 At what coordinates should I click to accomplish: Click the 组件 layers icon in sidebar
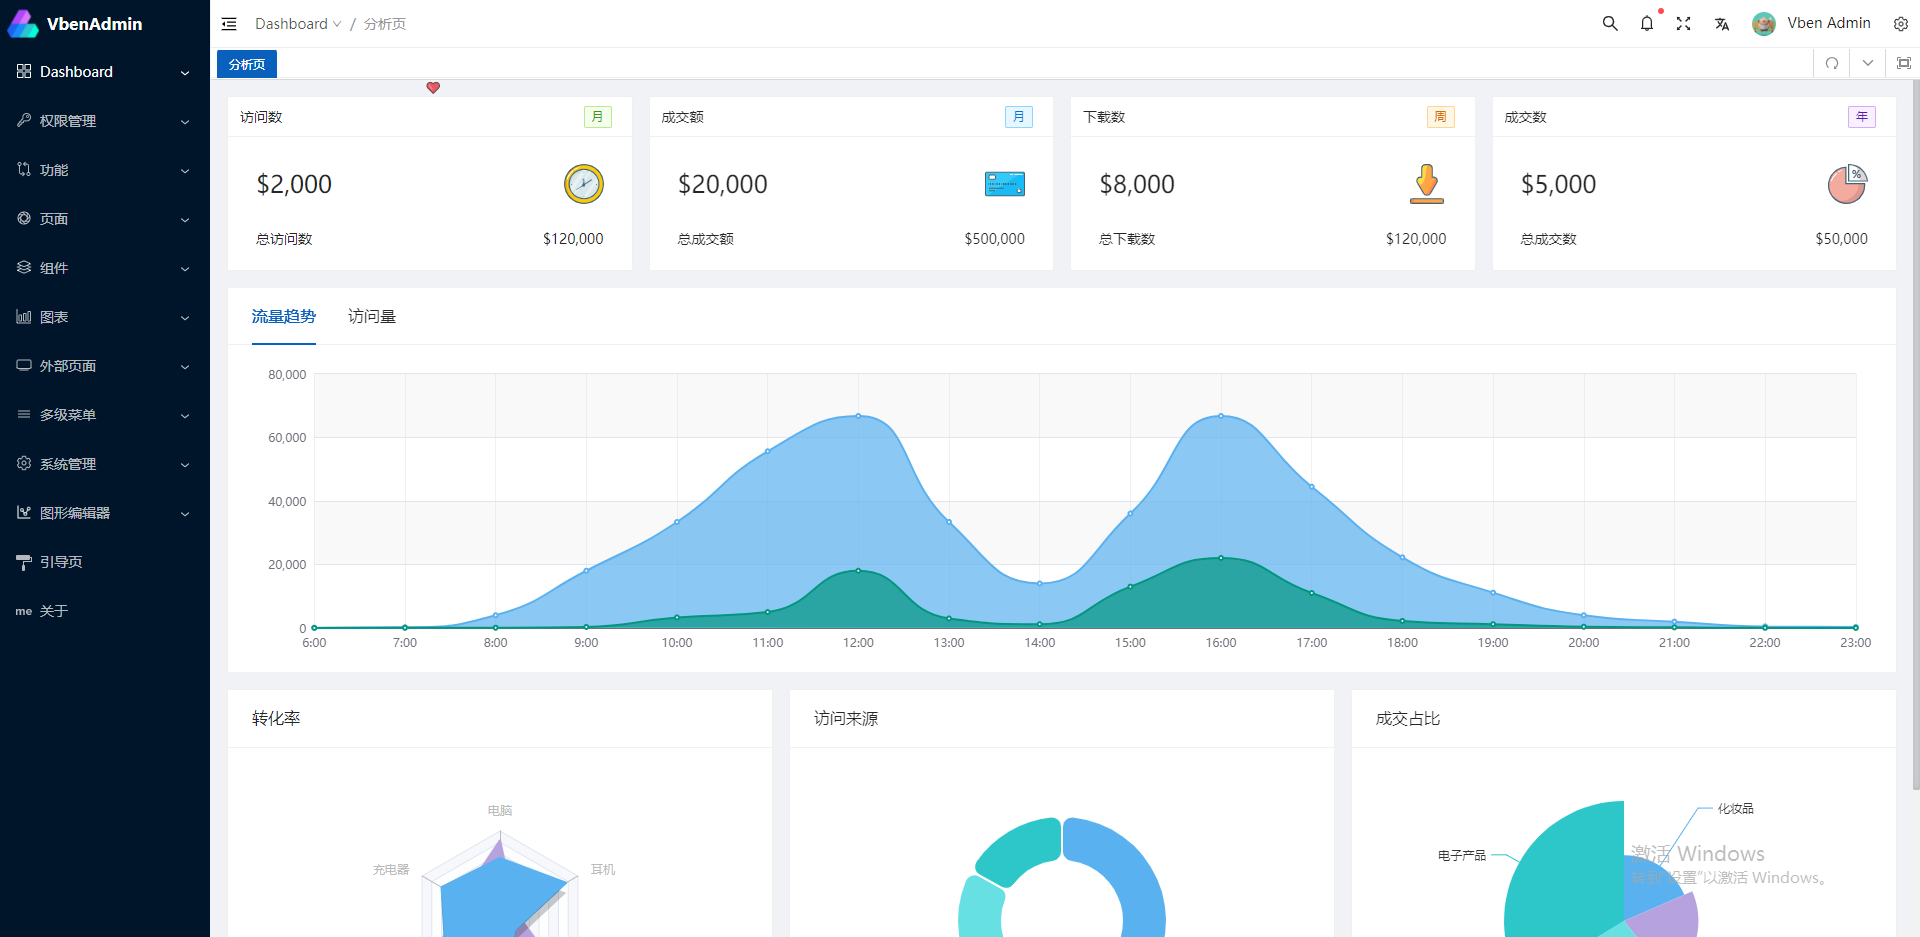(x=24, y=267)
